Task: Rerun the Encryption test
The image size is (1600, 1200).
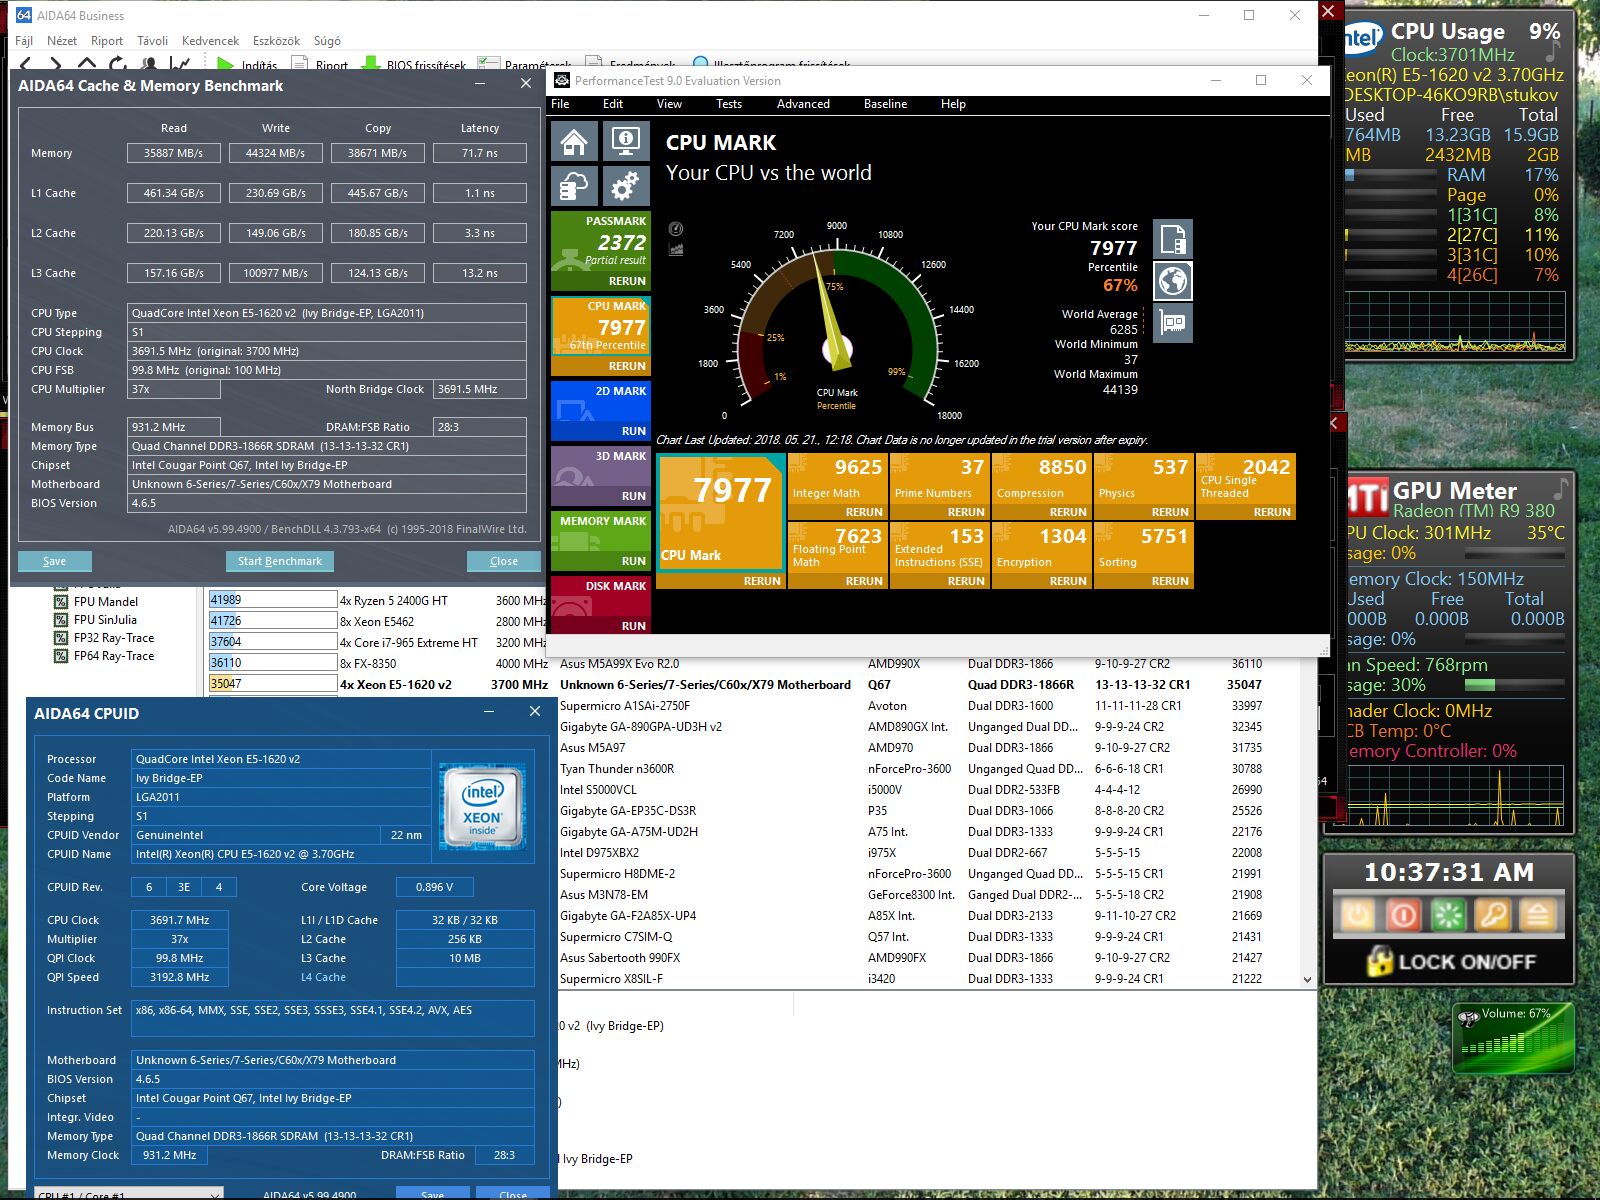Action: pos(1068,581)
